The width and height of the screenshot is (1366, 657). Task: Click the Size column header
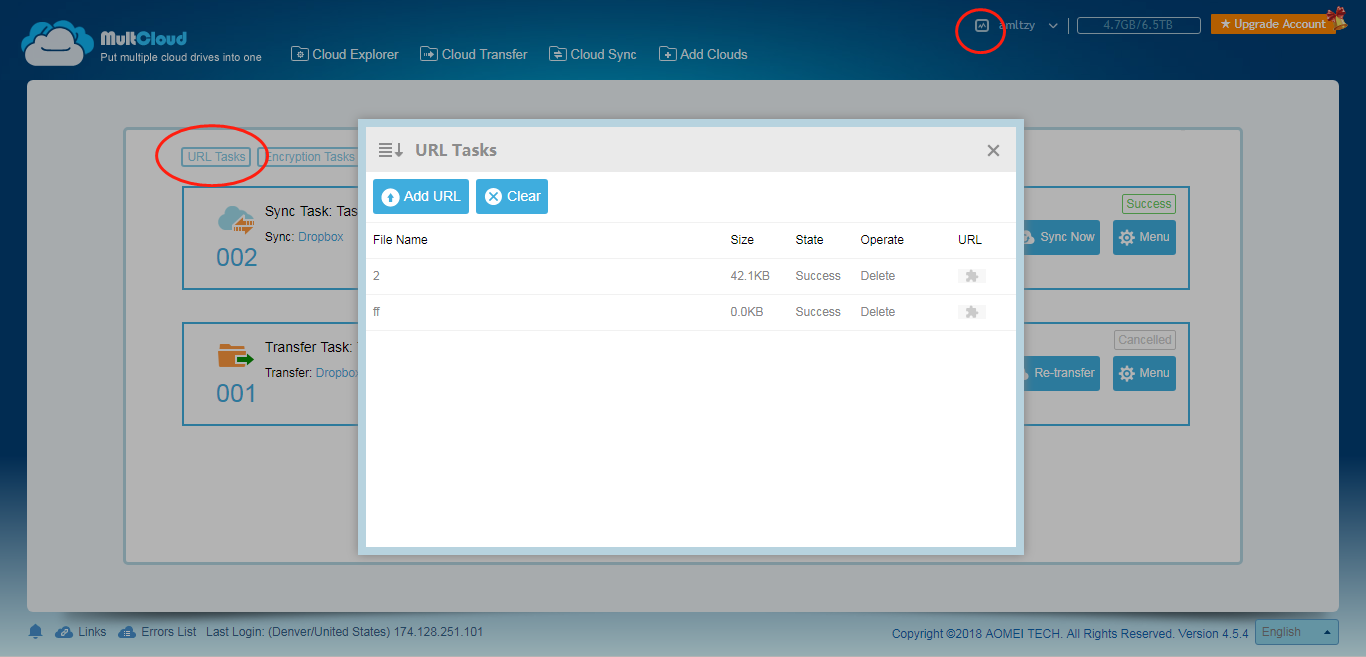click(x=742, y=240)
